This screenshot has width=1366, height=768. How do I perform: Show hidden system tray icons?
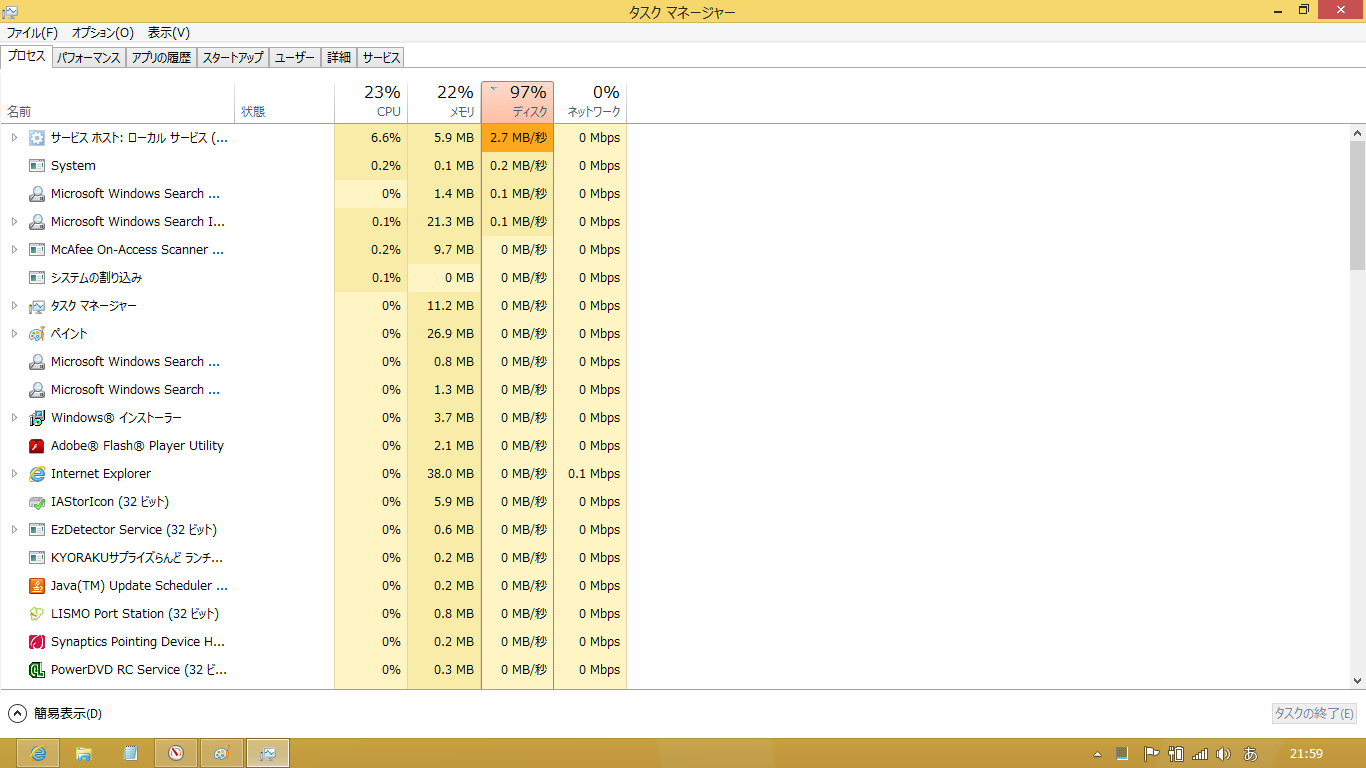[1097, 754]
